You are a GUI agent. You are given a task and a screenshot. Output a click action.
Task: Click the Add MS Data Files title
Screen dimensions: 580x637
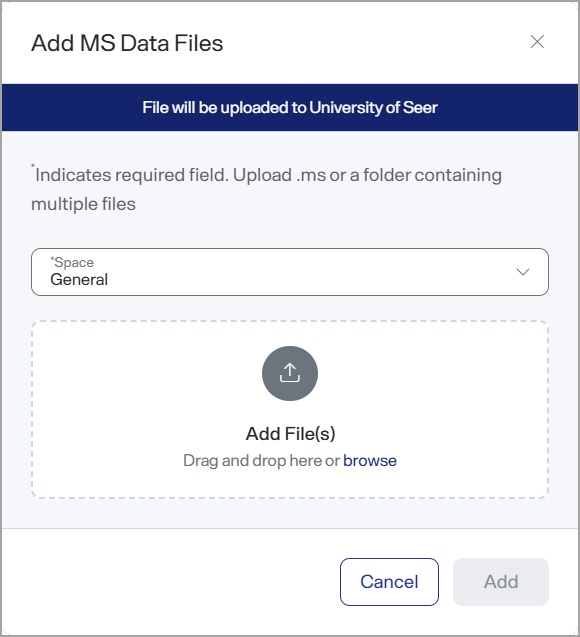coord(127,43)
